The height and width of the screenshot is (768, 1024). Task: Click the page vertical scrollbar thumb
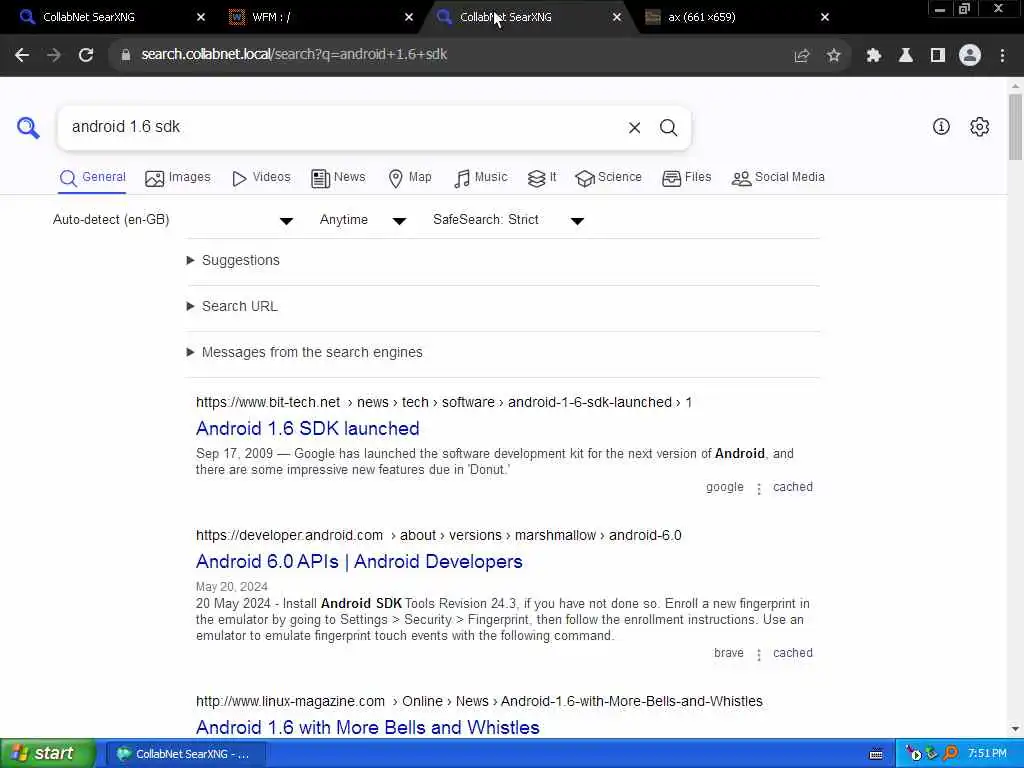1015,127
